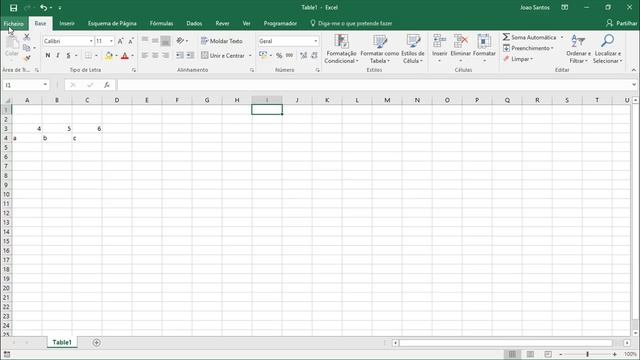Image resolution: width=640 pixels, height=360 pixels.
Task: Open Ordenar e Filtrar menu
Action: (x=578, y=49)
